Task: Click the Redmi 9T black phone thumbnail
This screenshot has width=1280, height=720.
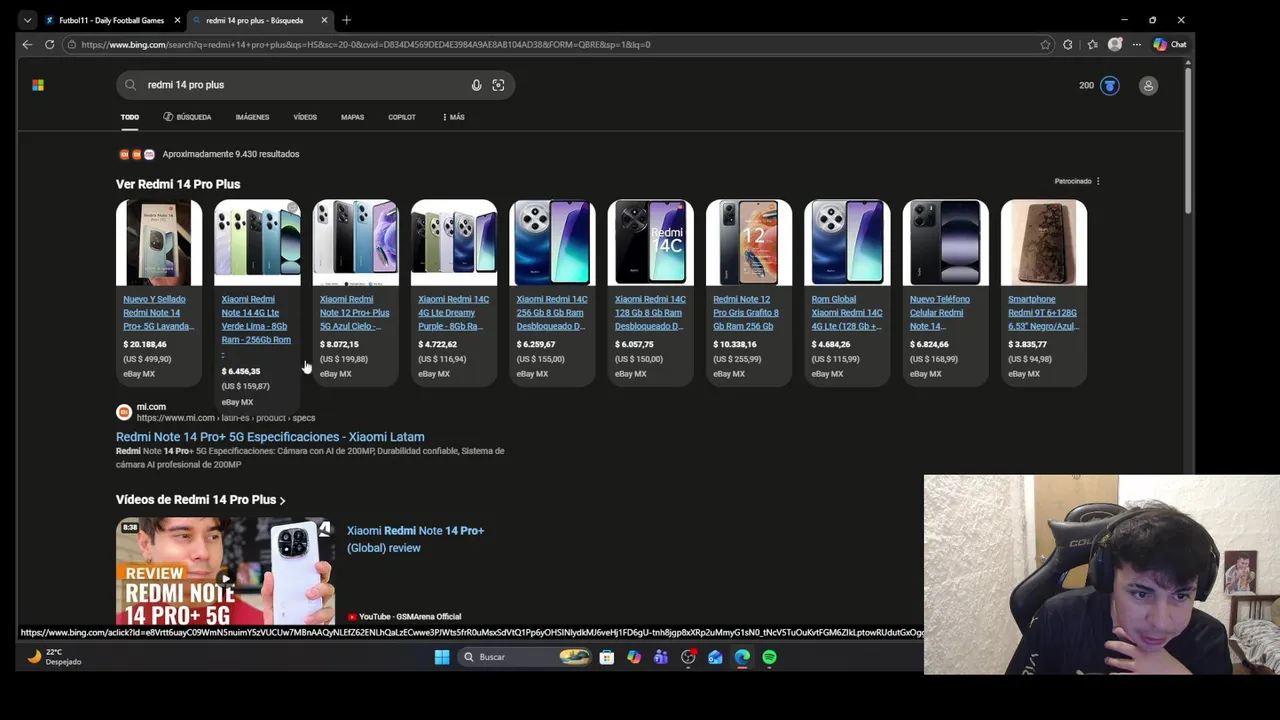Action: (x=1044, y=242)
